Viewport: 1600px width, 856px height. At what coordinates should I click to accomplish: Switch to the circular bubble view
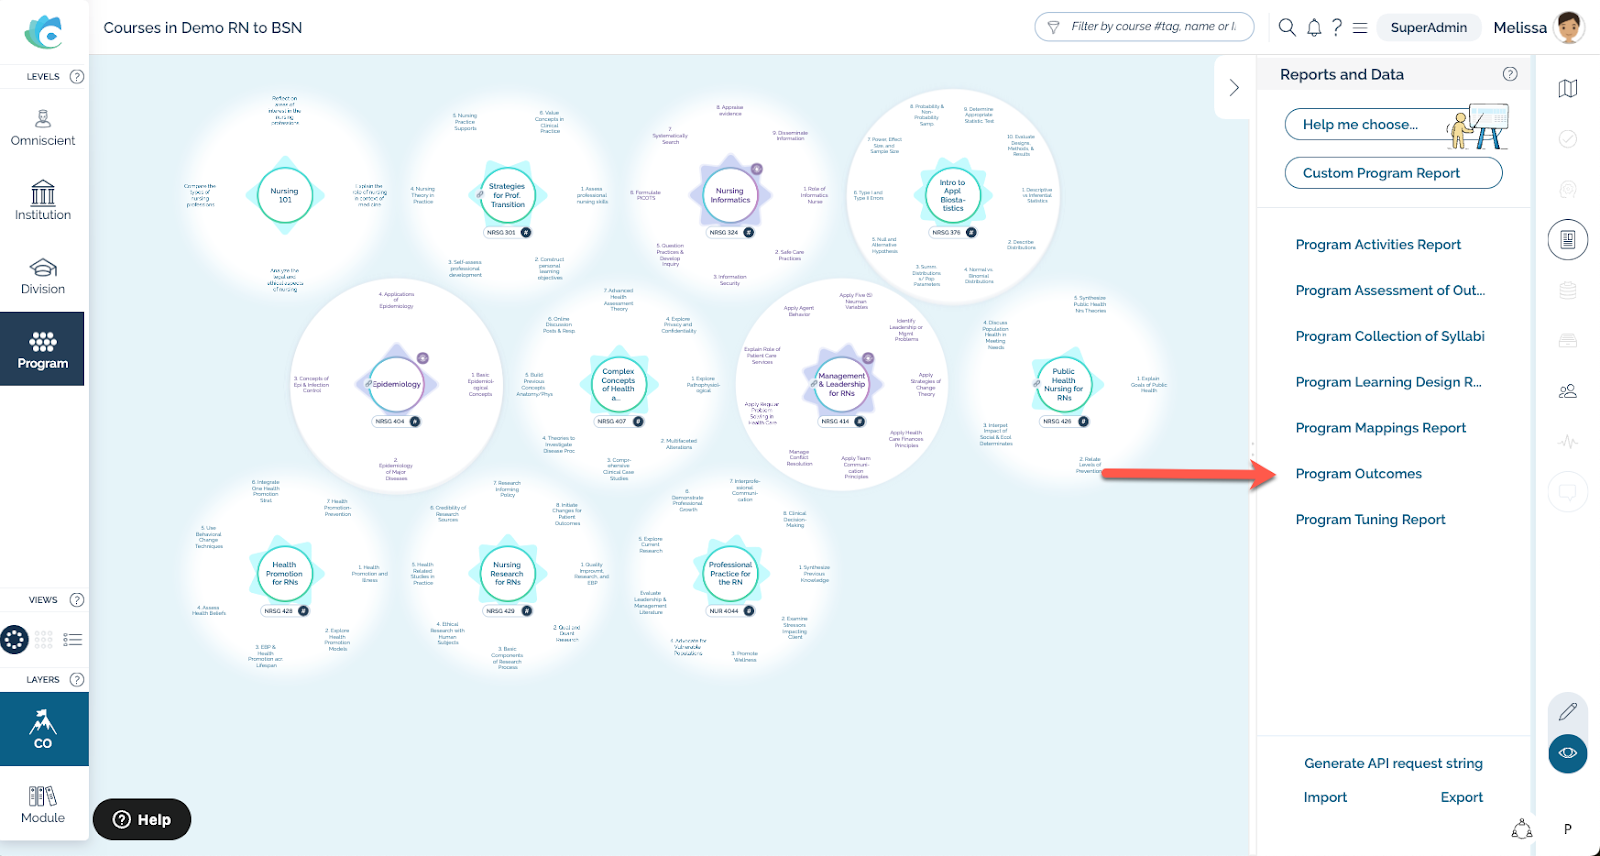(x=15, y=640)
